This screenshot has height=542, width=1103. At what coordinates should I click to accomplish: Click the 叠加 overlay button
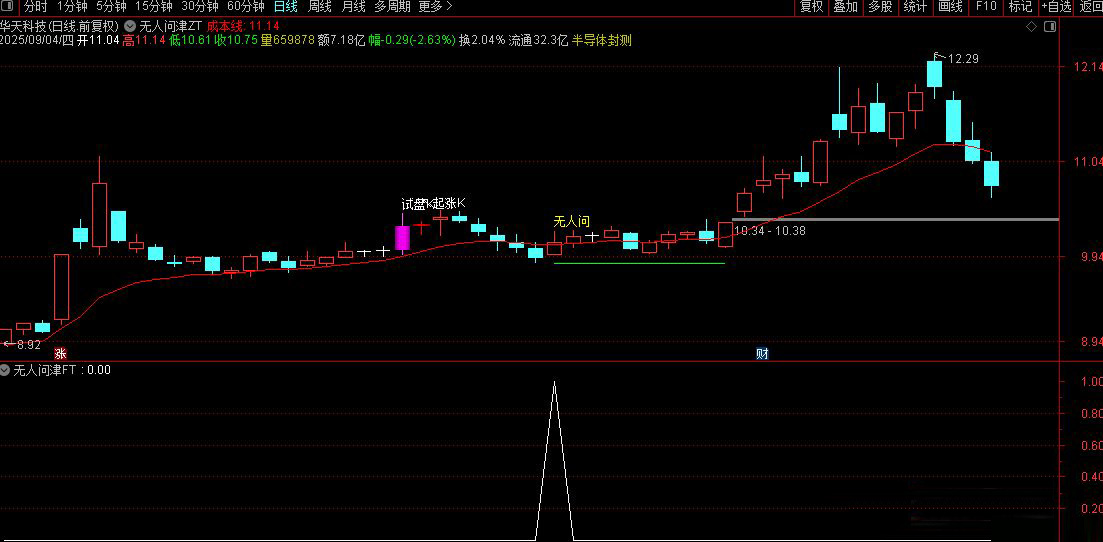pyautogui.click(x=846, y=7)
